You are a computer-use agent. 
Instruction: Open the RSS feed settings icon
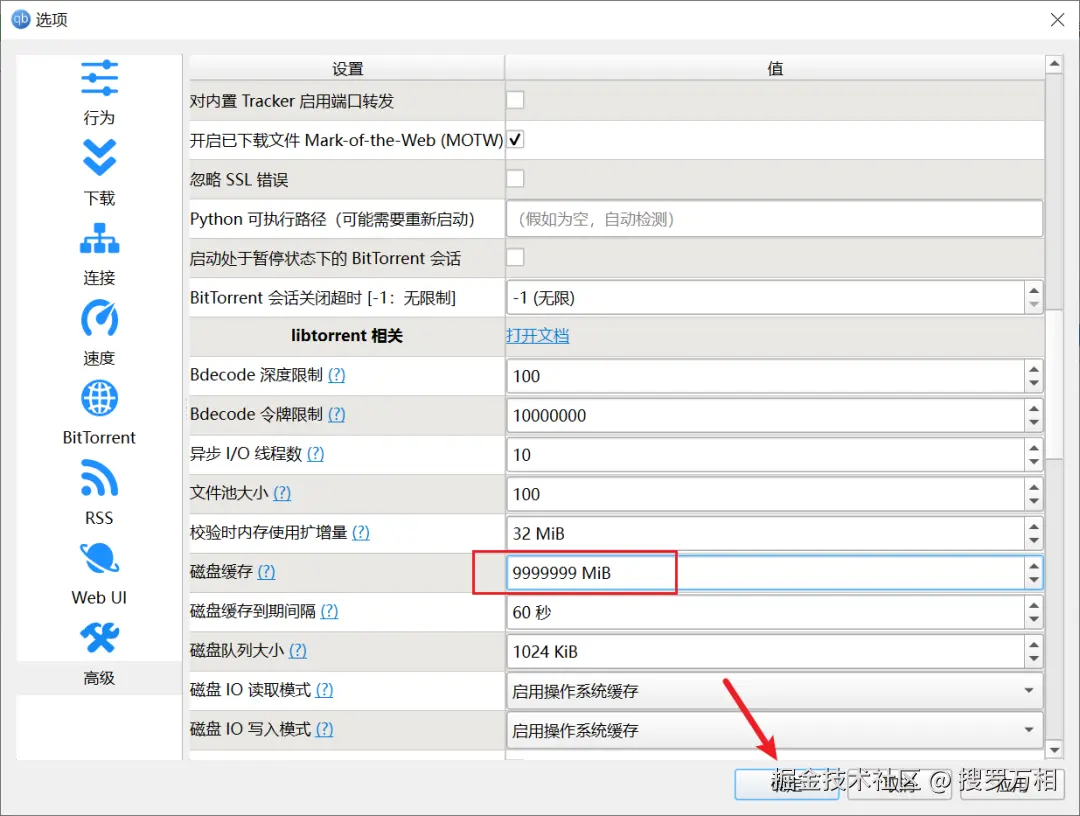coord(99,478)
